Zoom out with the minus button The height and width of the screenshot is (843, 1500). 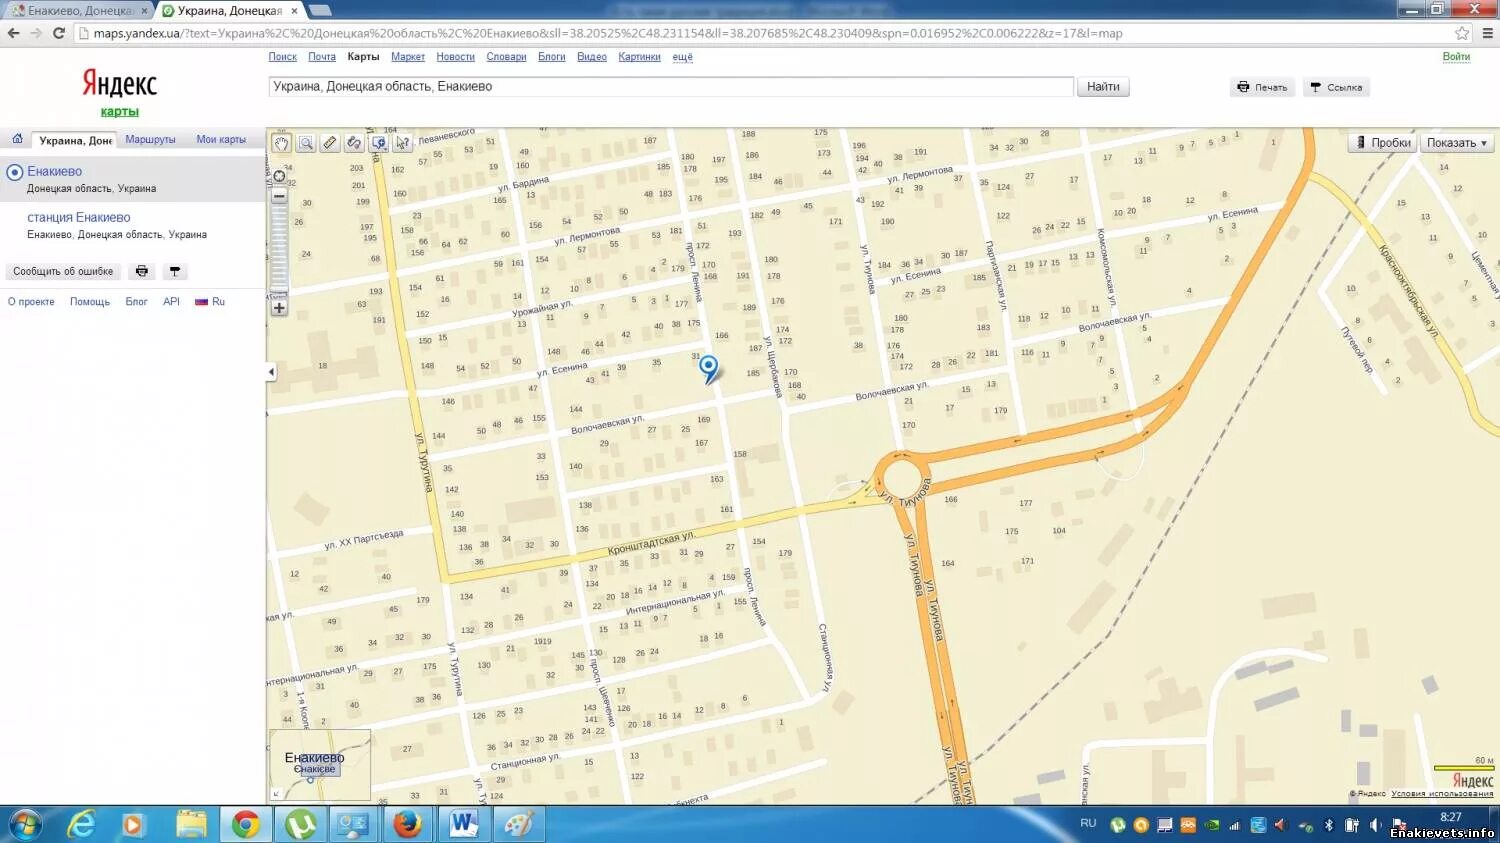click(x=279, y=196)
